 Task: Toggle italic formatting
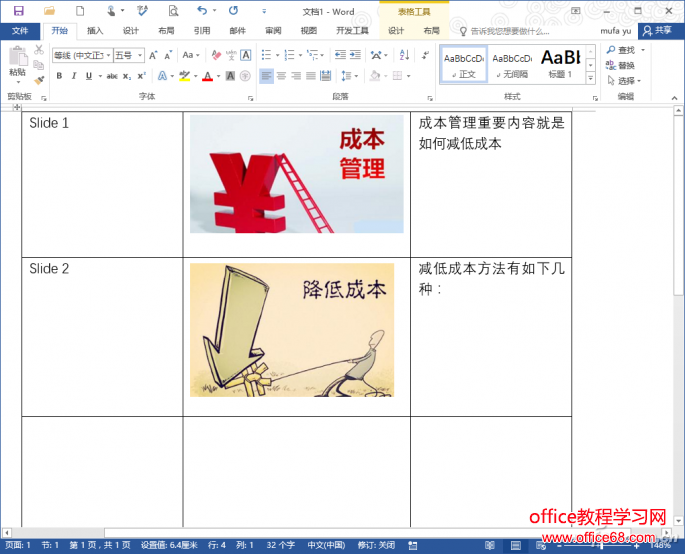click(74, 76)
